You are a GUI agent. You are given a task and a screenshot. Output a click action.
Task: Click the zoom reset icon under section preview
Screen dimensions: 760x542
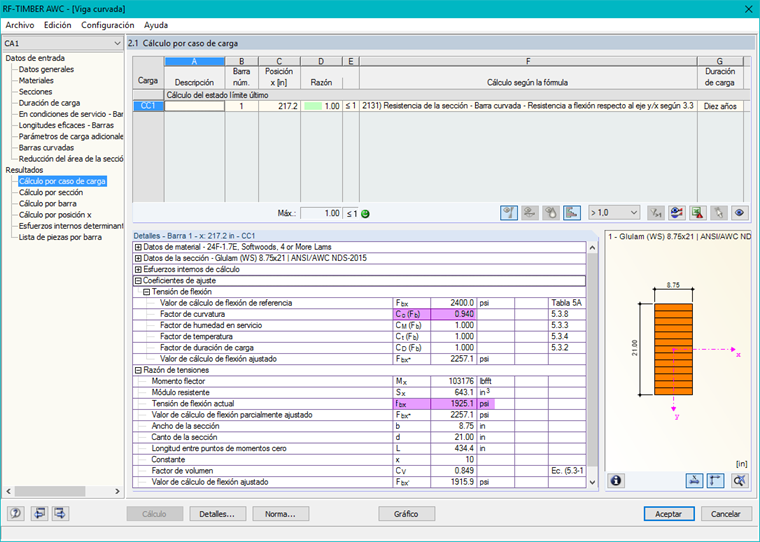(740, 481)
